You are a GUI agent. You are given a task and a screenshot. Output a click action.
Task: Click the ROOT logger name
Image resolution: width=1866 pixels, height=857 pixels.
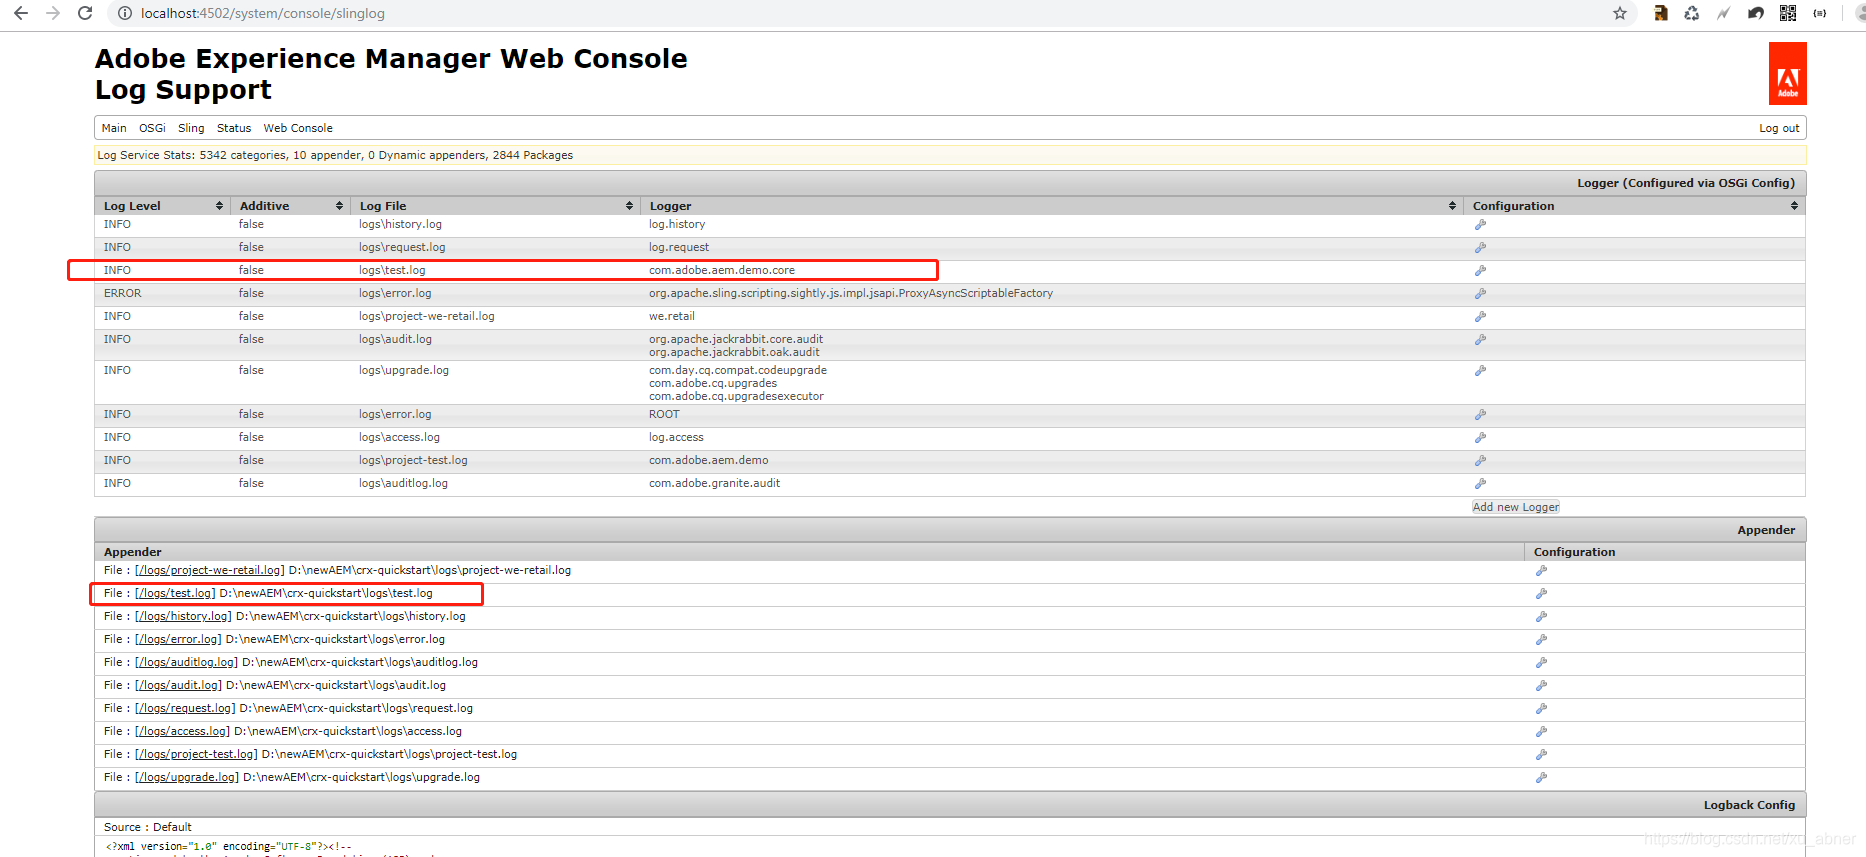click(x=664, y=415)
